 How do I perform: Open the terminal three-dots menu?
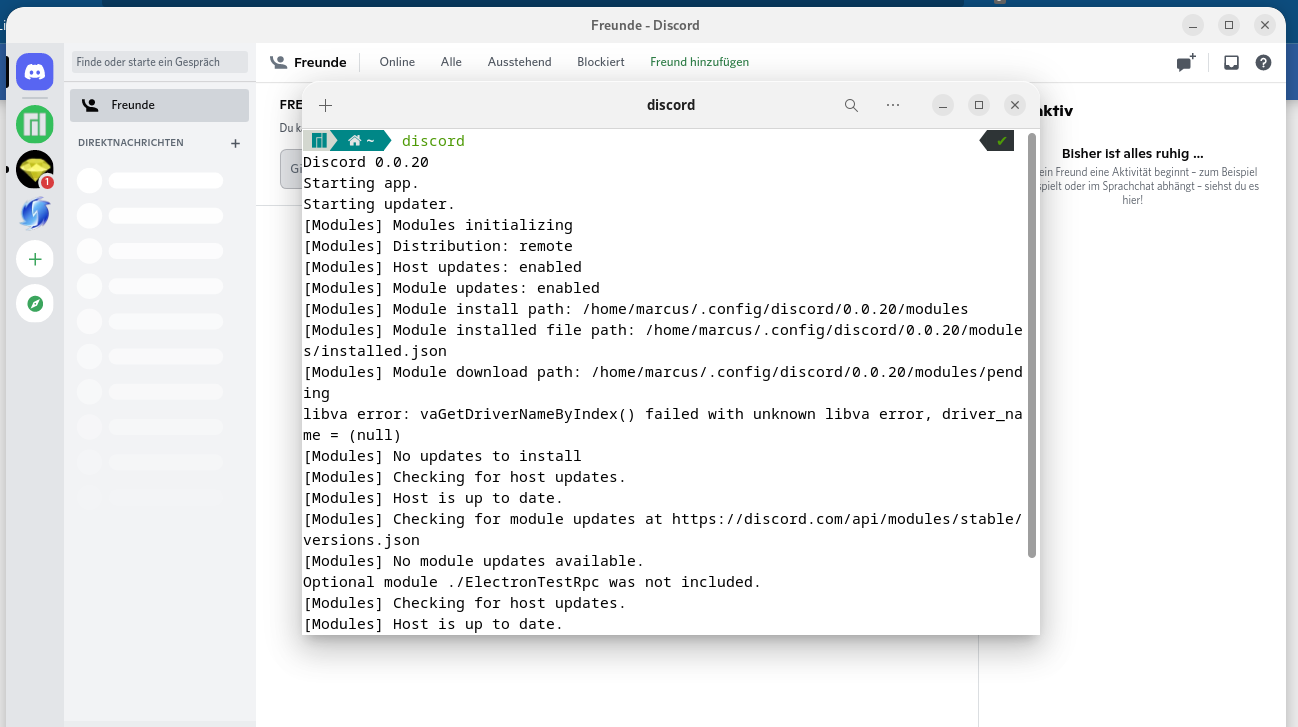click(893, 105)
